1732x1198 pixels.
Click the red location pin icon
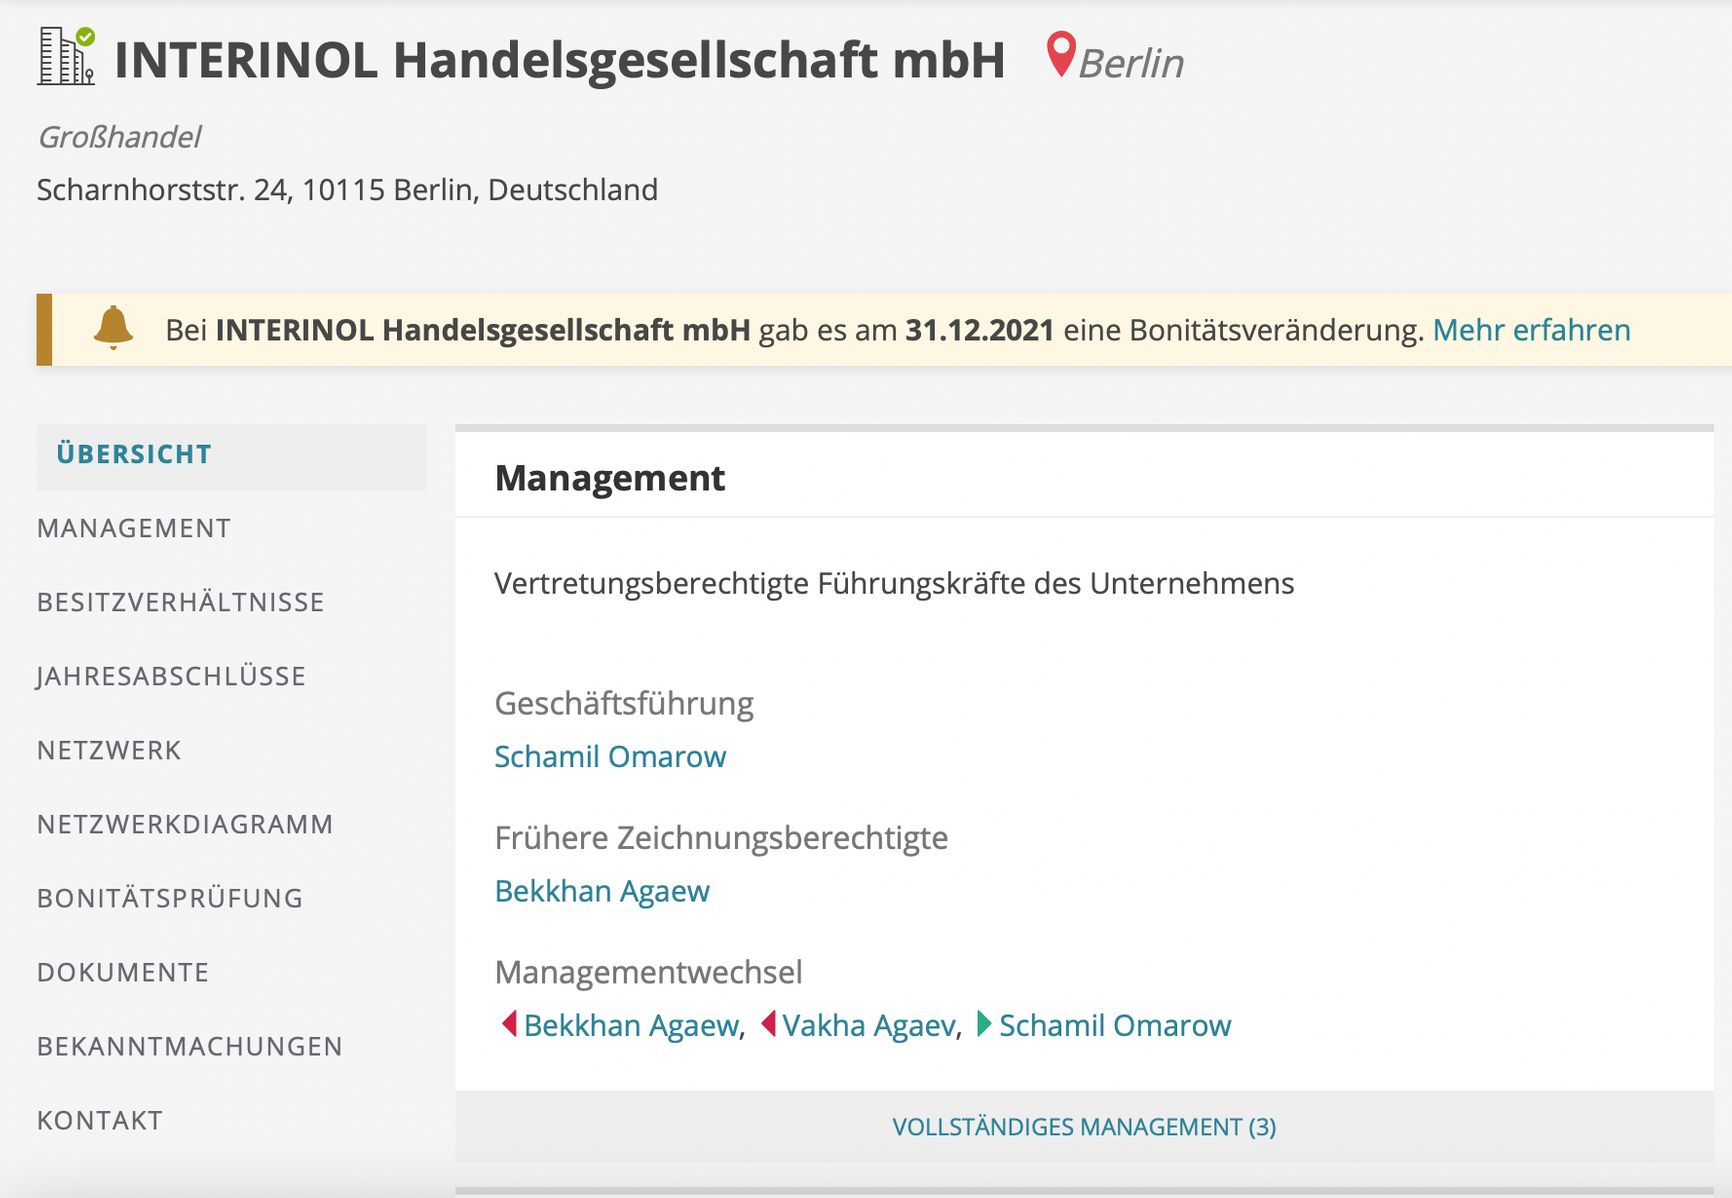click(x=1060, y=53)
